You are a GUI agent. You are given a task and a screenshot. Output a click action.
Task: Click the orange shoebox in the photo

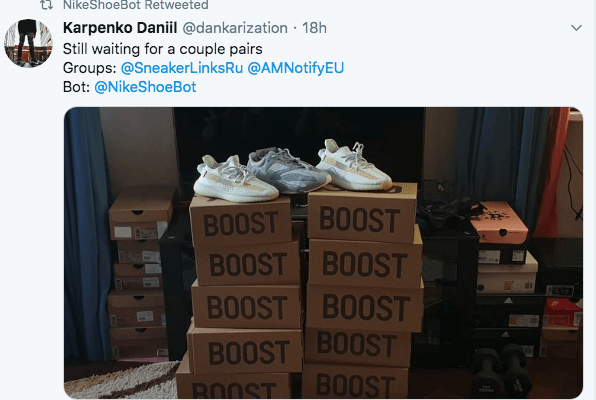pyautogui.click(x=498, y=222)
